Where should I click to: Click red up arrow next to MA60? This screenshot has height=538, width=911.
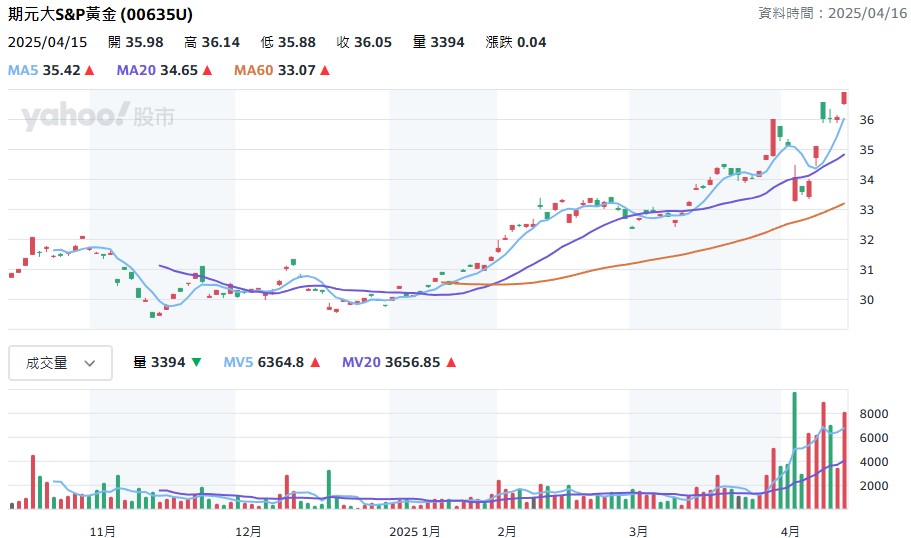point(325,70)
